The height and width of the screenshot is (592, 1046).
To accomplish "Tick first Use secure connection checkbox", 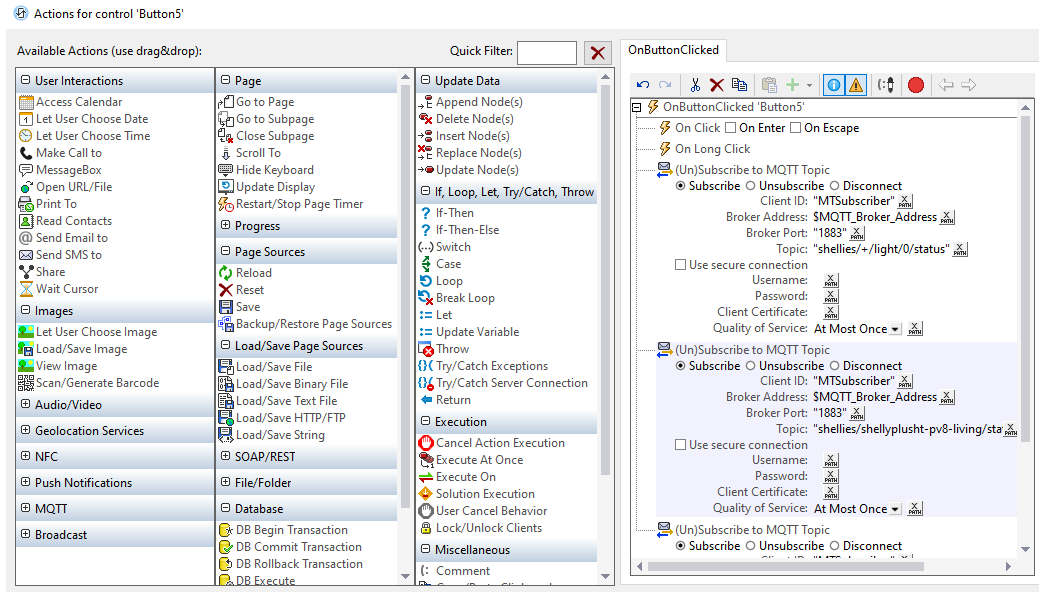I will (681, 265).
